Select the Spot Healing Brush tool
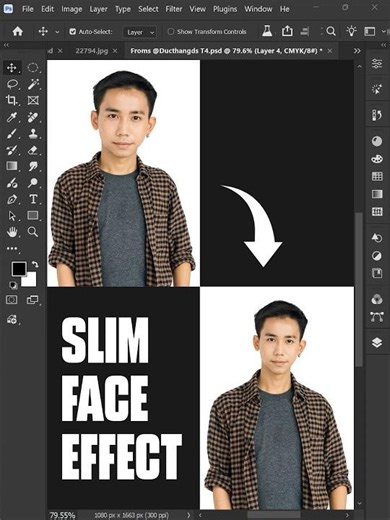This screenshot has height=520, width=390. pos(33,117)
